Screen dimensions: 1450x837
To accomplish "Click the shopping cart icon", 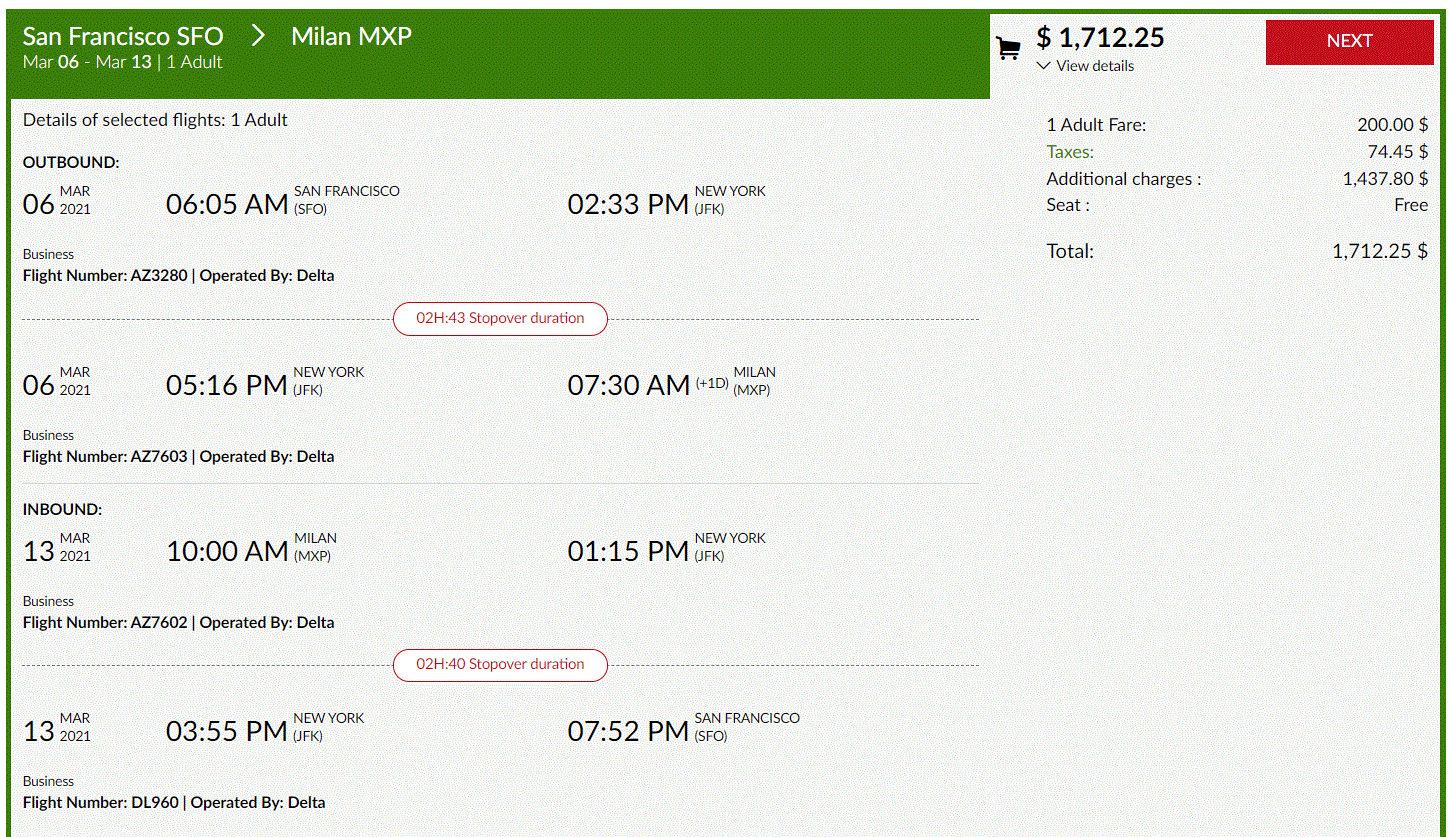I will coord(1008,46).
